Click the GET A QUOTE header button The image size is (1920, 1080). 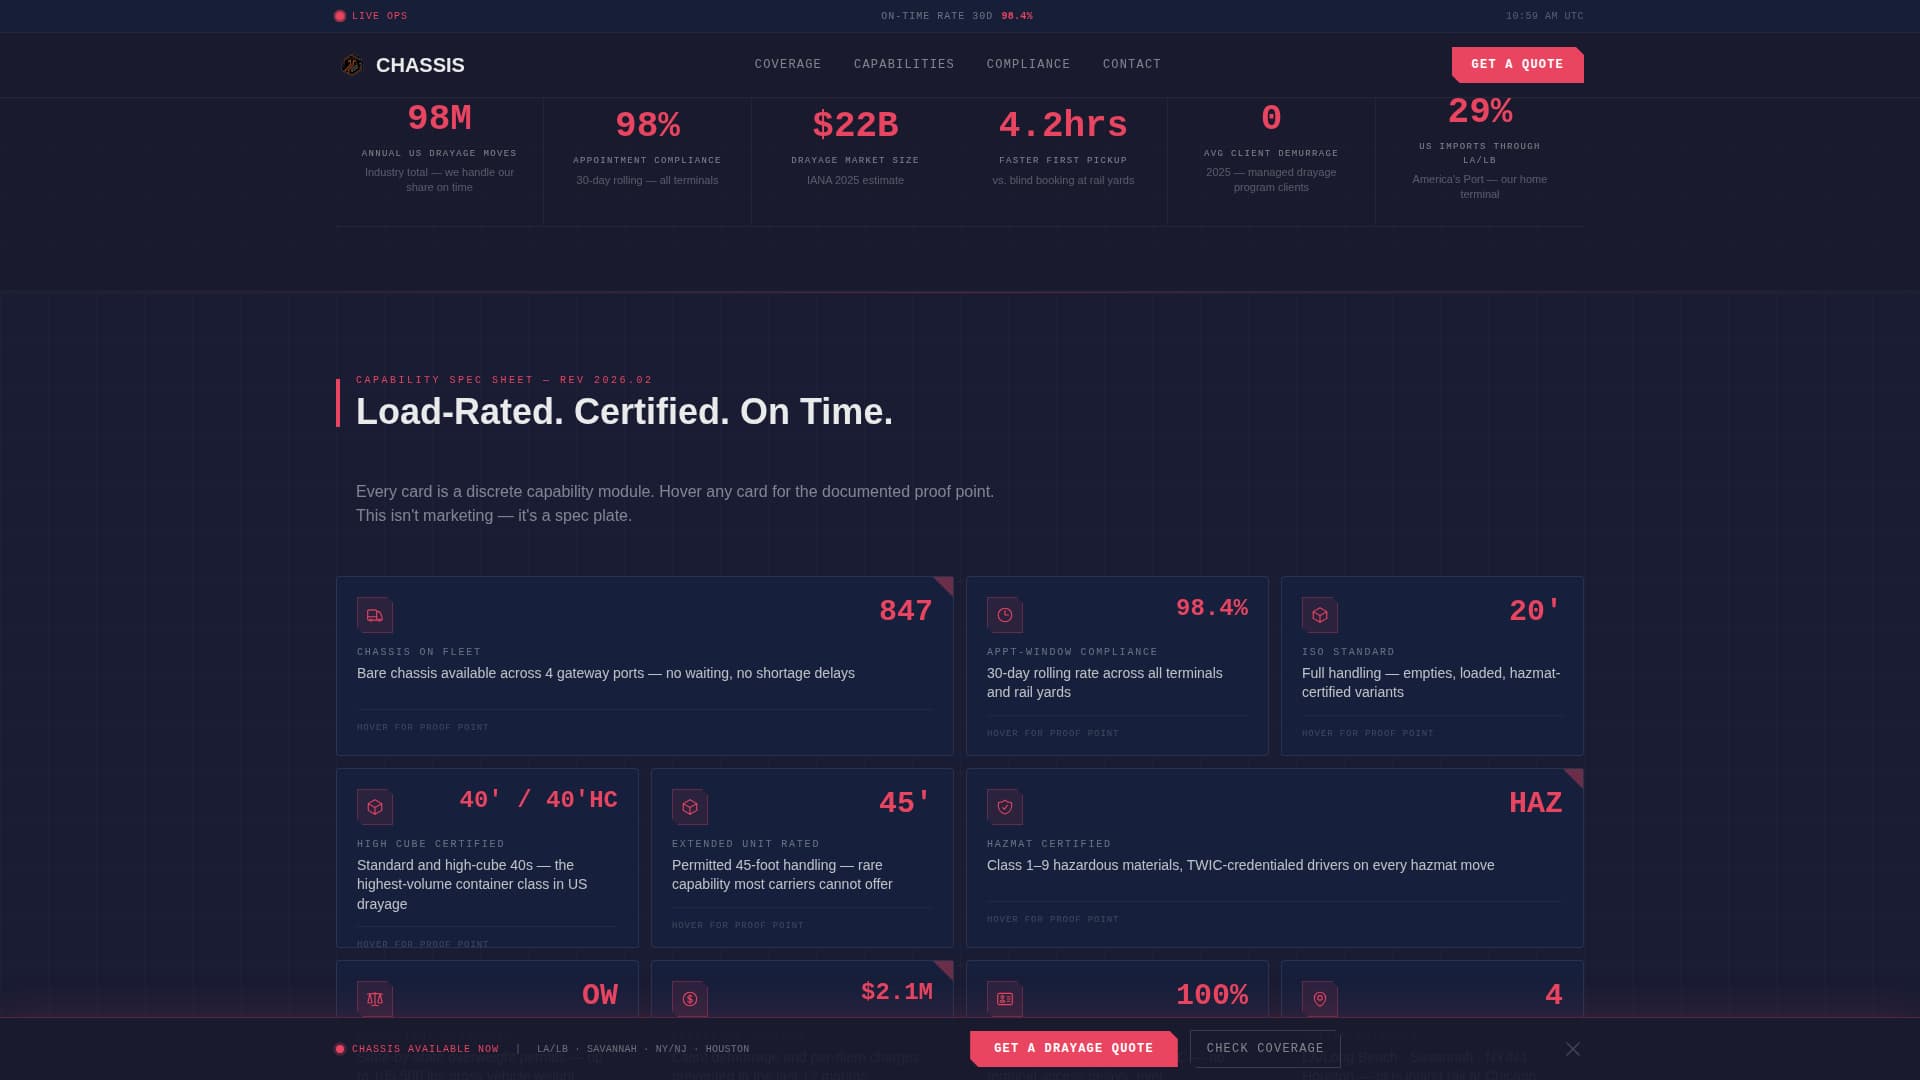click(x=1517, y=64)
